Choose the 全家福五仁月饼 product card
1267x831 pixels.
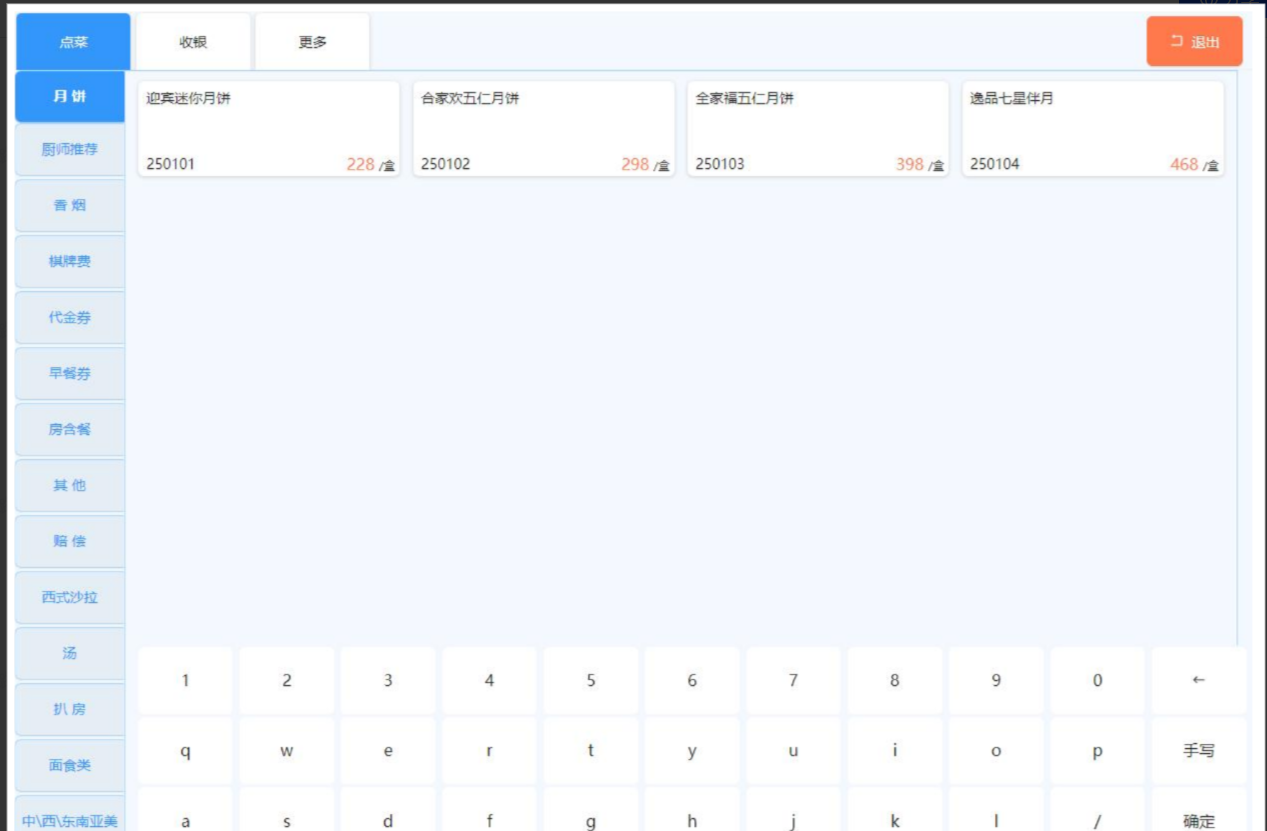(817, 130)
